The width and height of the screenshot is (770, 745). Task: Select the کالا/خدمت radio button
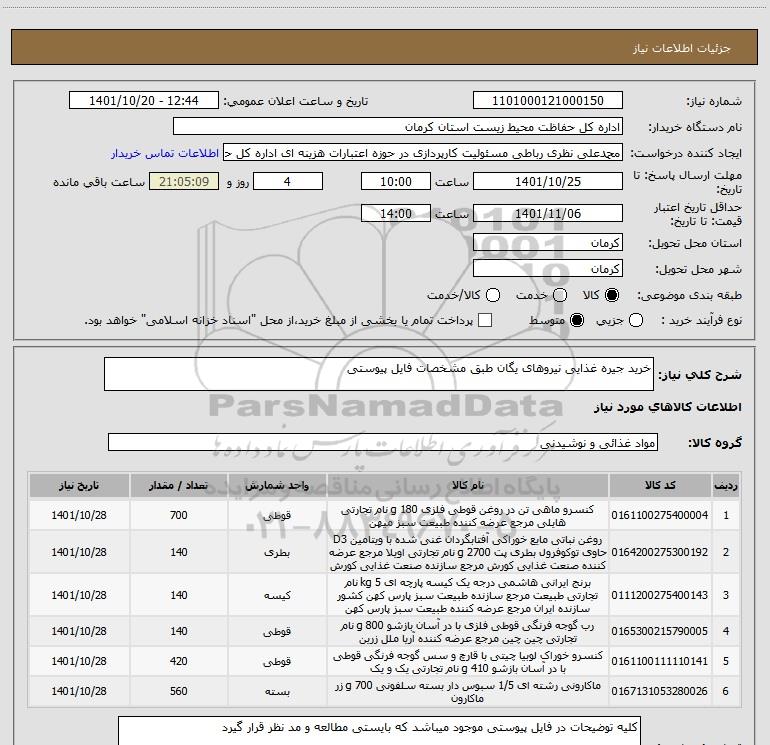[x=493, y=295]
